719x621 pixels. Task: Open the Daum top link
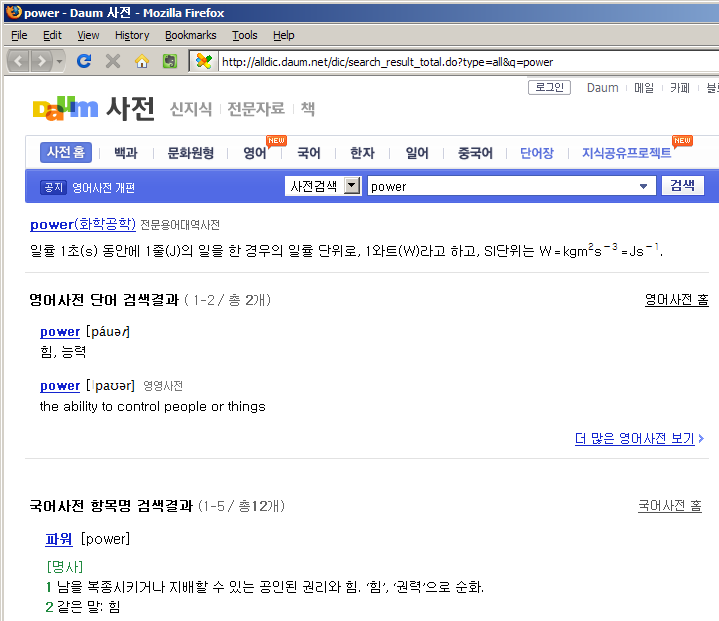pos(603,88)
